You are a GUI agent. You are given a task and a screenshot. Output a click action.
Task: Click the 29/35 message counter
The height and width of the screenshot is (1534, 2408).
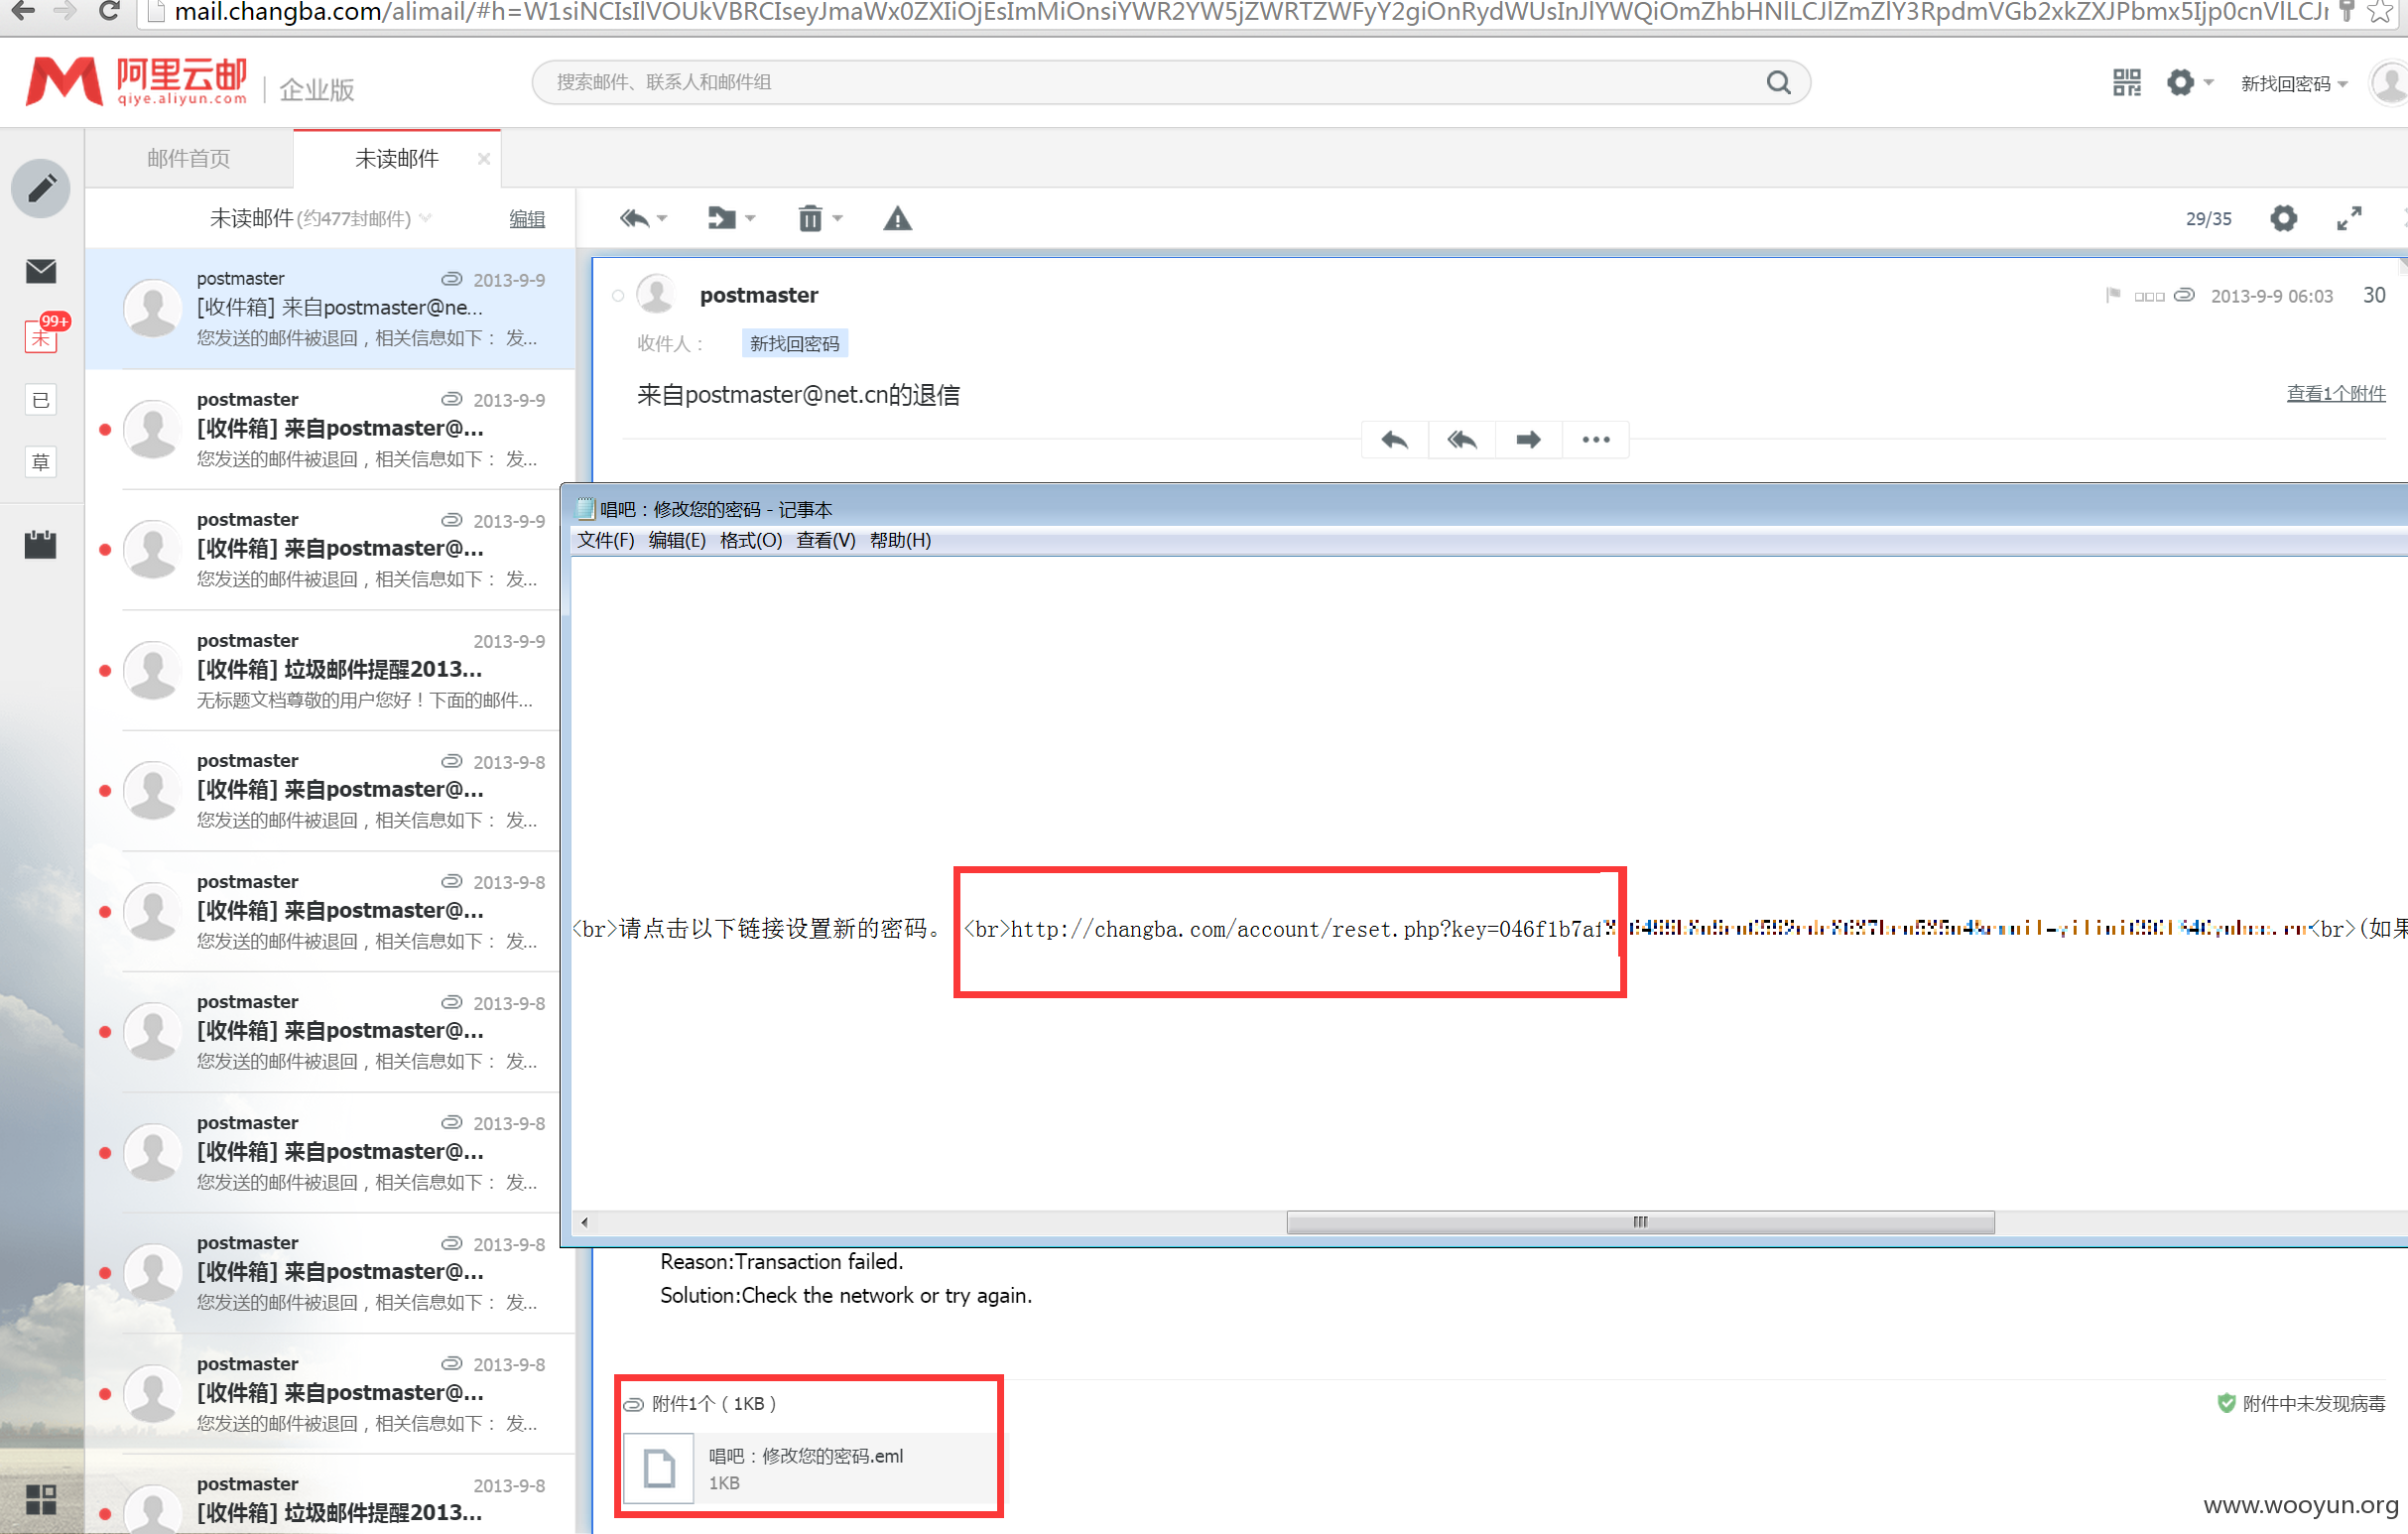(x=2208, y=219)
